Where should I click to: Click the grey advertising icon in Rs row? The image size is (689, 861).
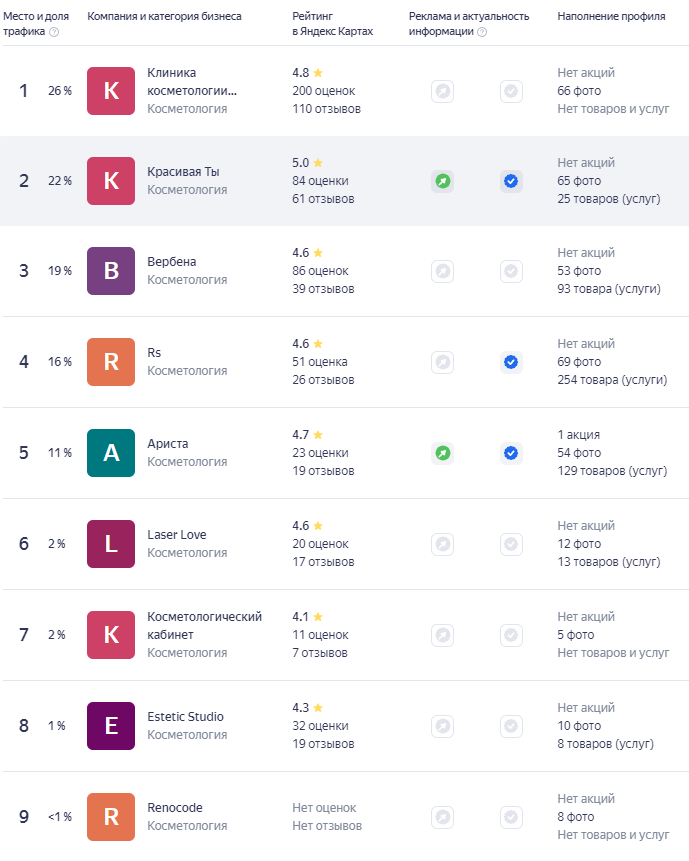442,362
